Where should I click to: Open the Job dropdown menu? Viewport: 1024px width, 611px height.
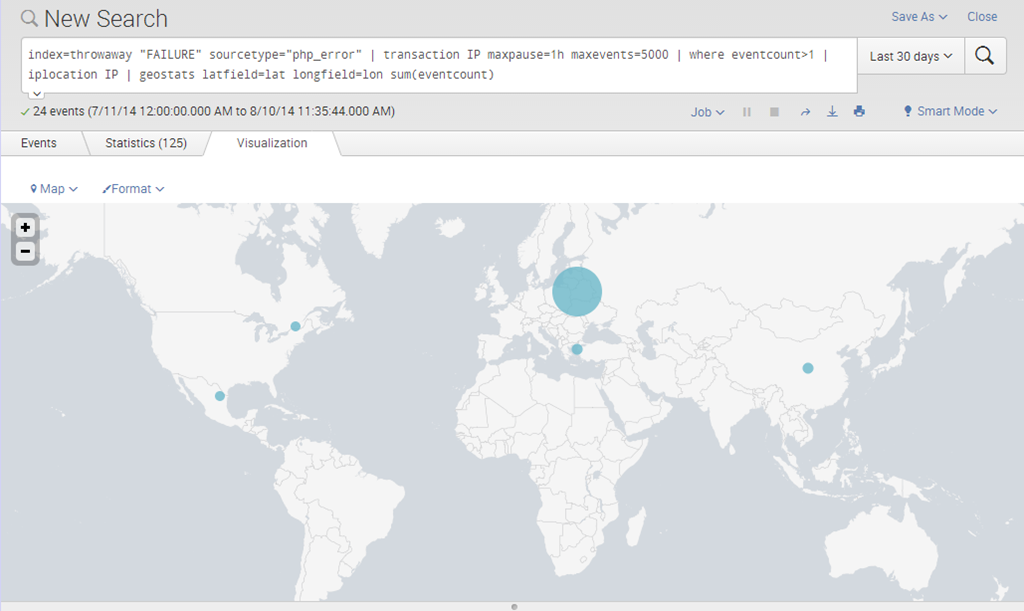(708, 112)
